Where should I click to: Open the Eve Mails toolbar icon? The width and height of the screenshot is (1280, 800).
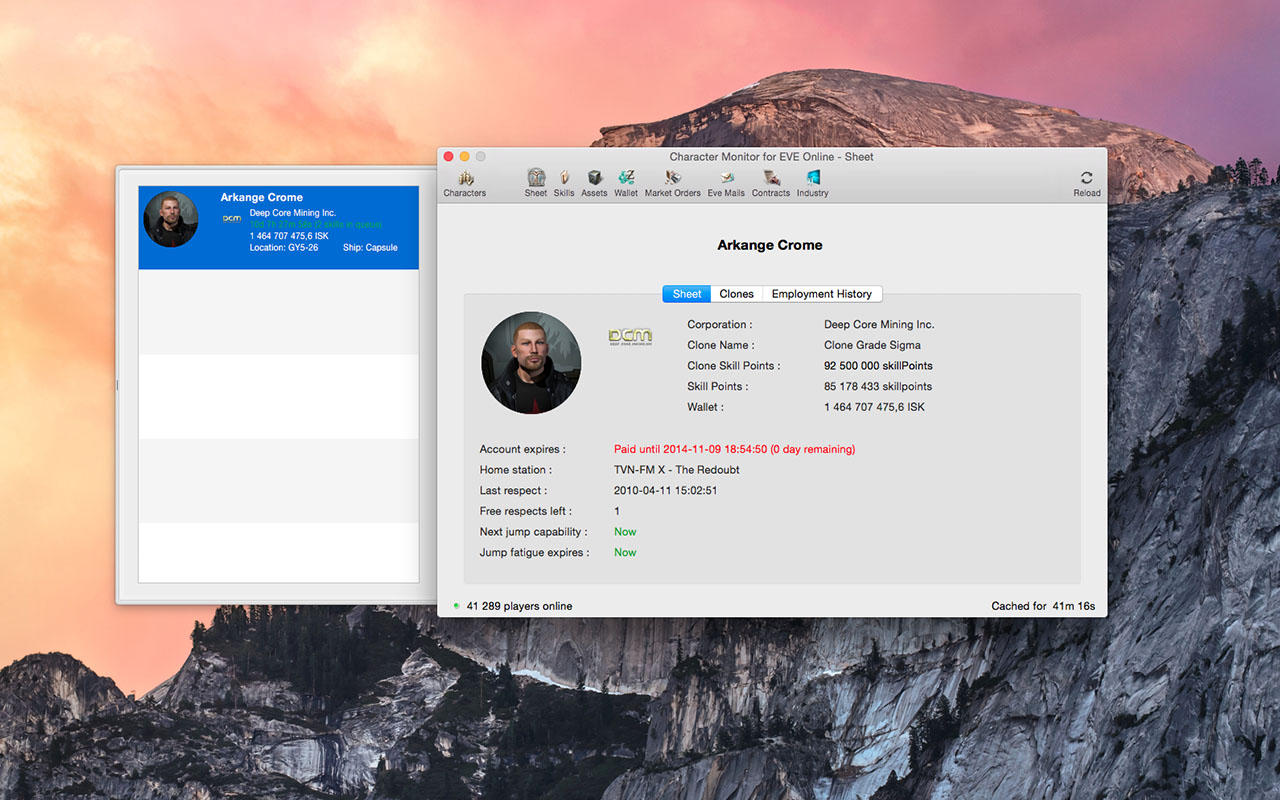pyautogui.click(x=726, y=183)
